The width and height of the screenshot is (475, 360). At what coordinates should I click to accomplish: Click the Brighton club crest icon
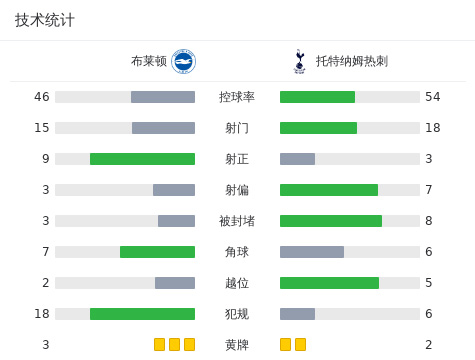(x=183, y=62)
